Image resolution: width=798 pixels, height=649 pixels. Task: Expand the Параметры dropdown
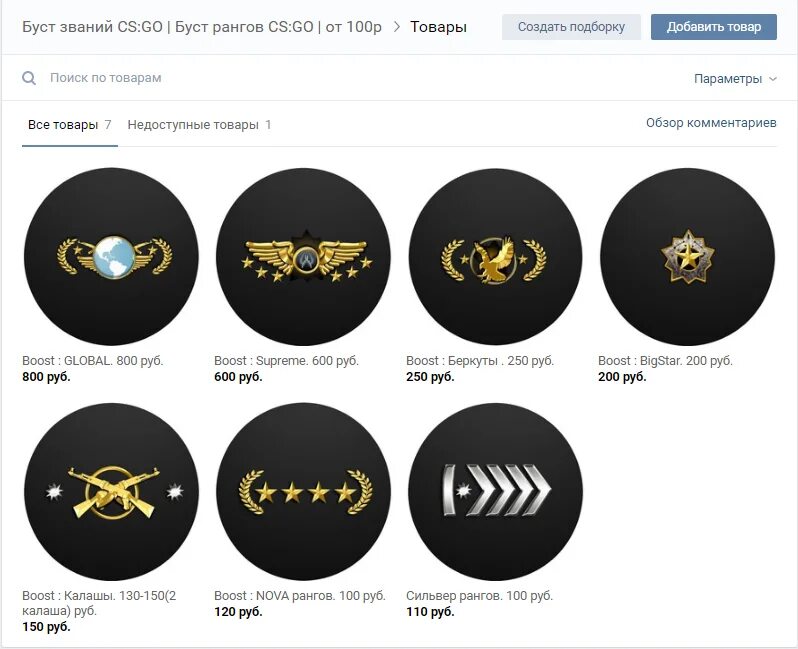[x=735, y=78]
